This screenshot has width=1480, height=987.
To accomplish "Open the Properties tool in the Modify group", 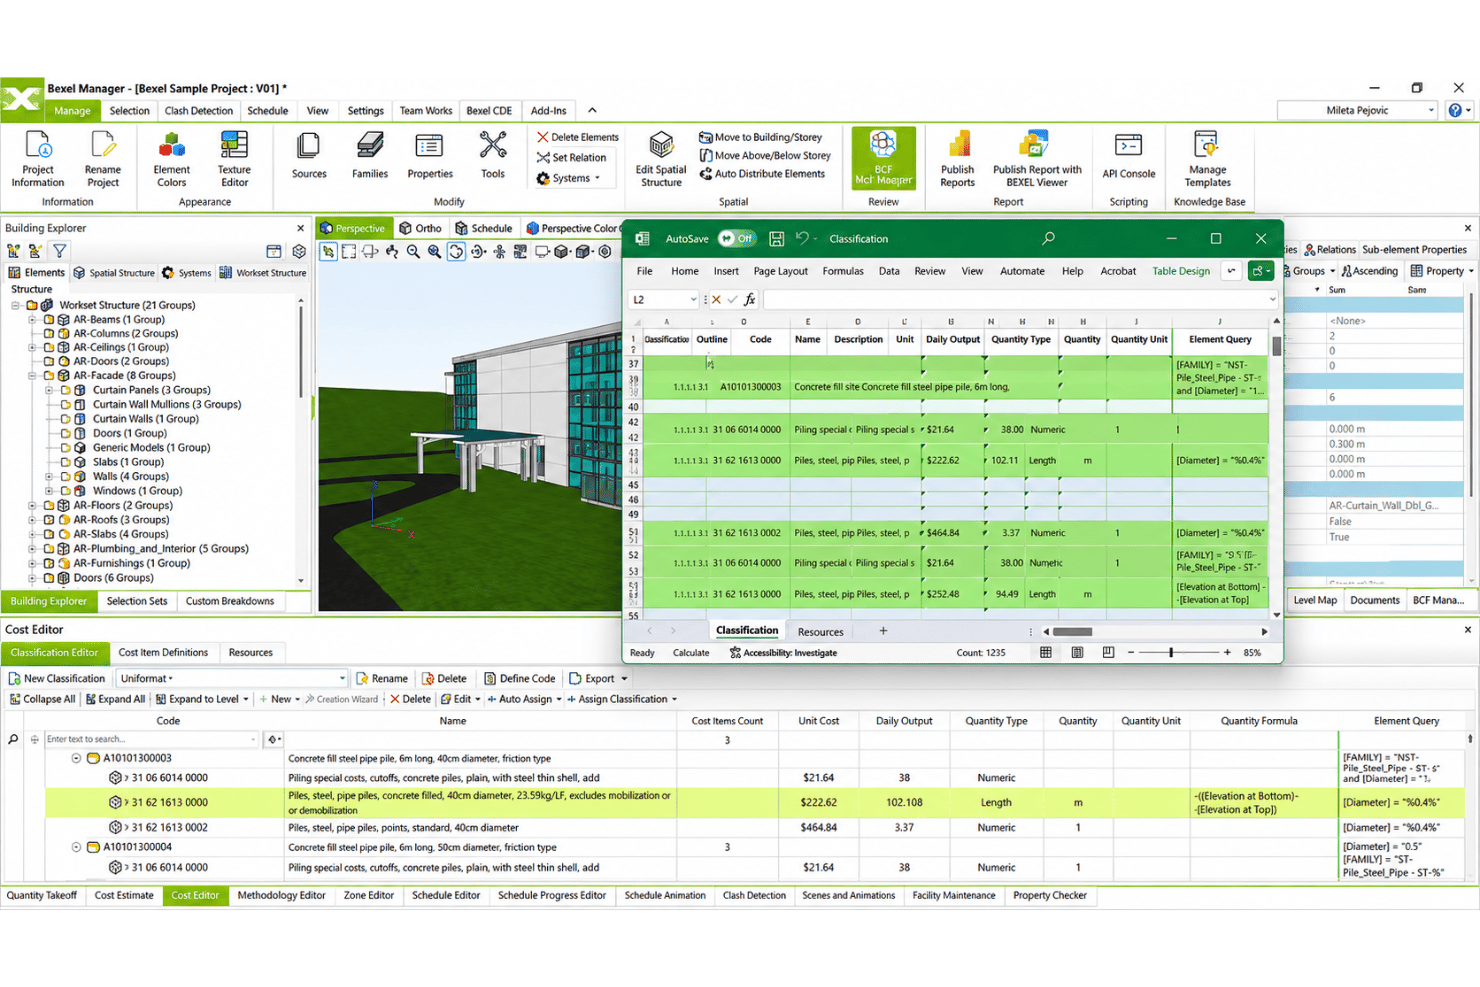I will pos(430,155).
